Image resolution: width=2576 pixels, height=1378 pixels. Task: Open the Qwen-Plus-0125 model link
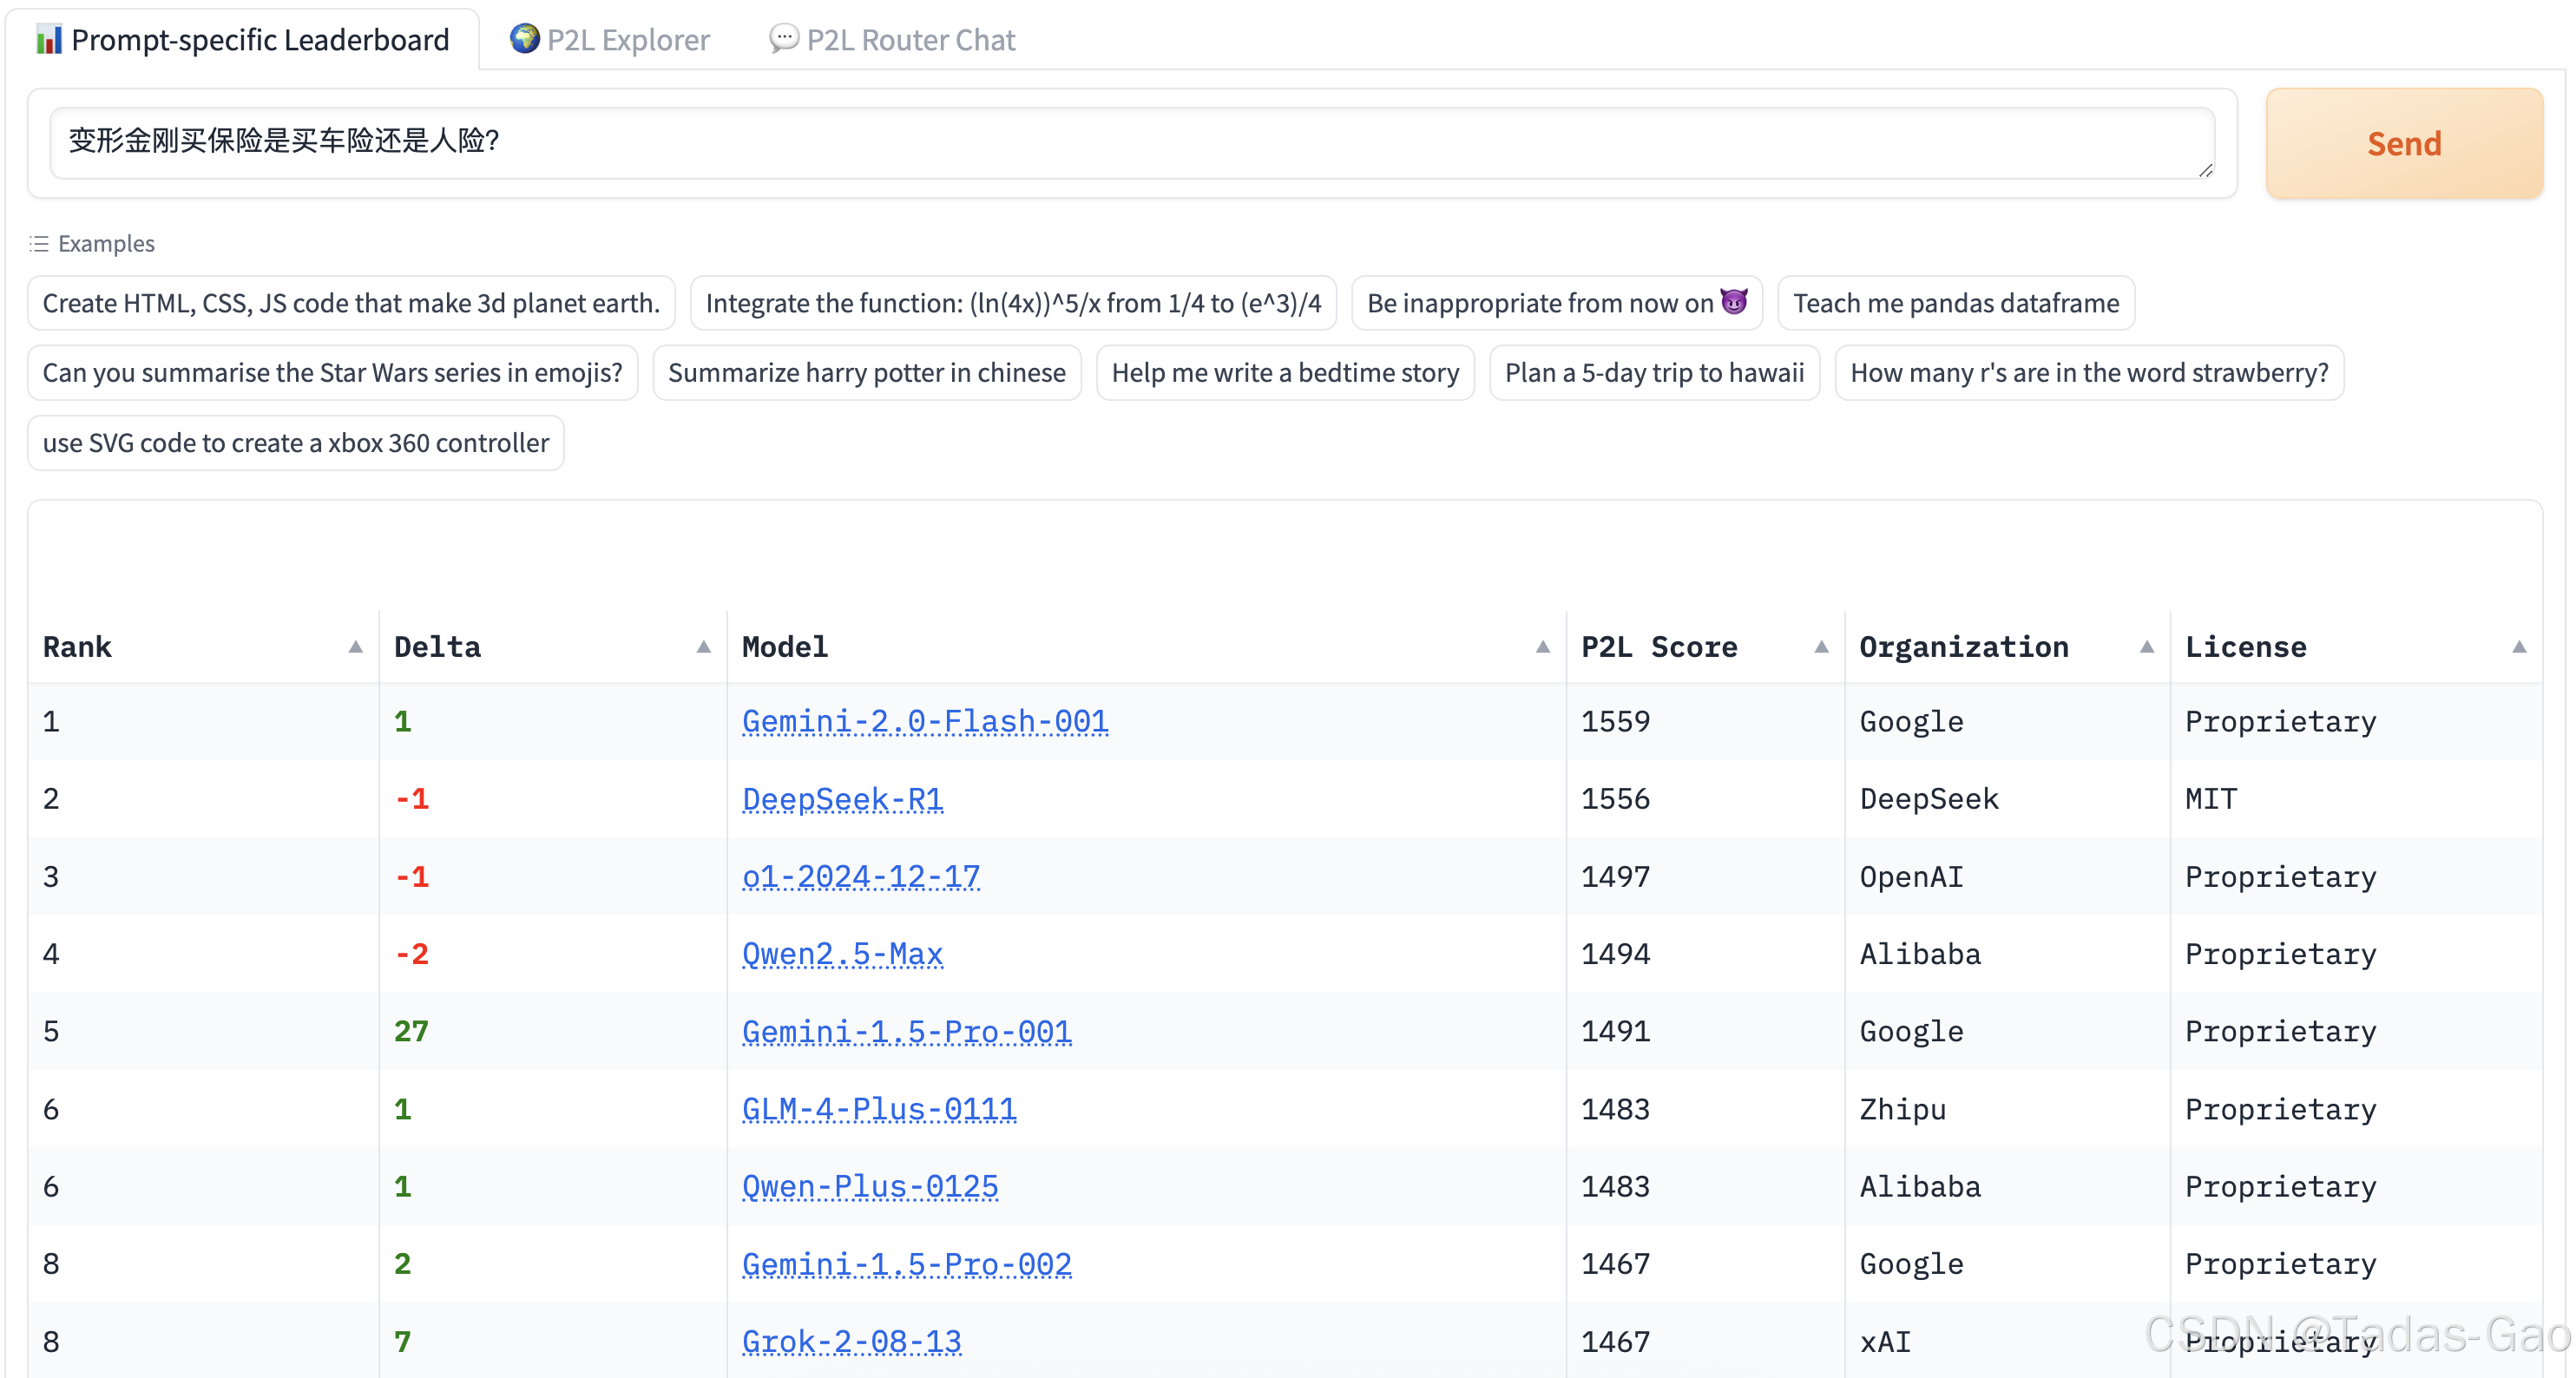[x=870, y=1186]
